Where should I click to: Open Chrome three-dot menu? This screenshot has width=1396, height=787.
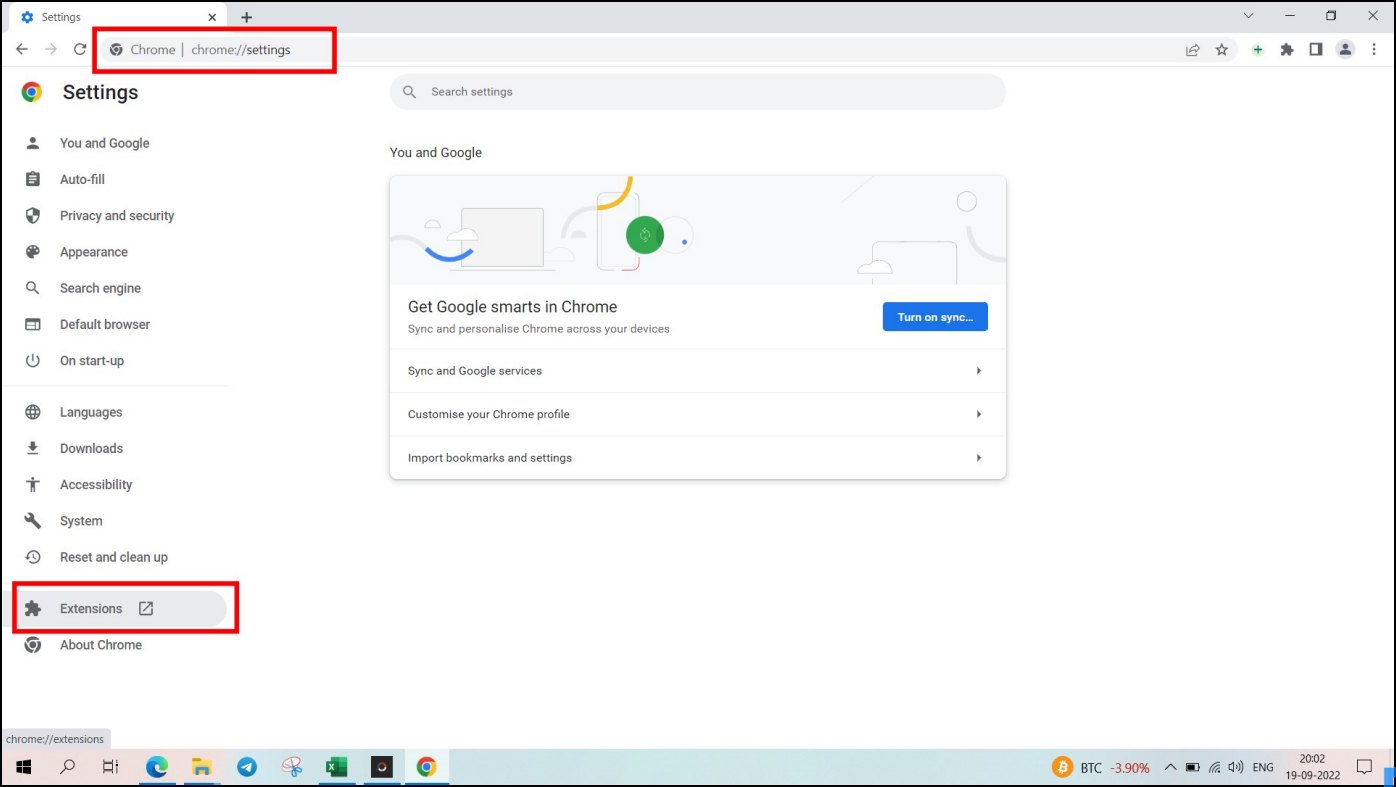pyautogui.click(x=1375, y=49)
